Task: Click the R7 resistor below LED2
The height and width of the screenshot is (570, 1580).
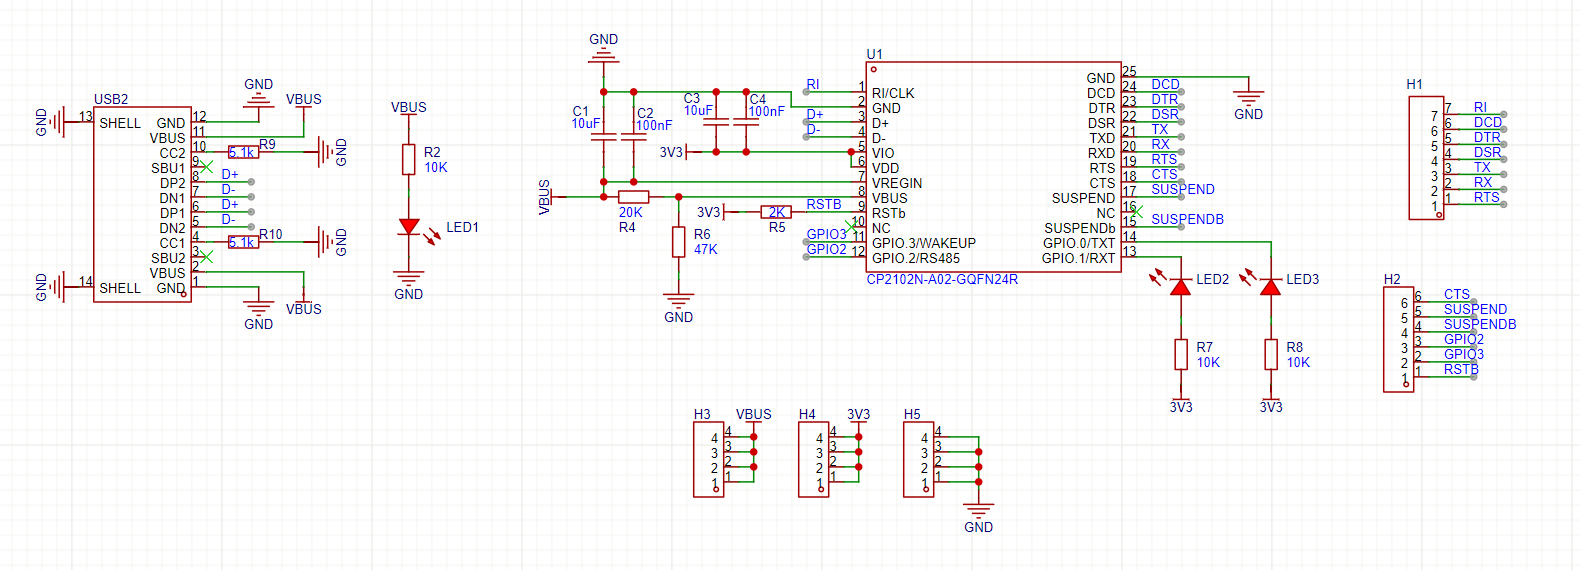Action: 1180,354
